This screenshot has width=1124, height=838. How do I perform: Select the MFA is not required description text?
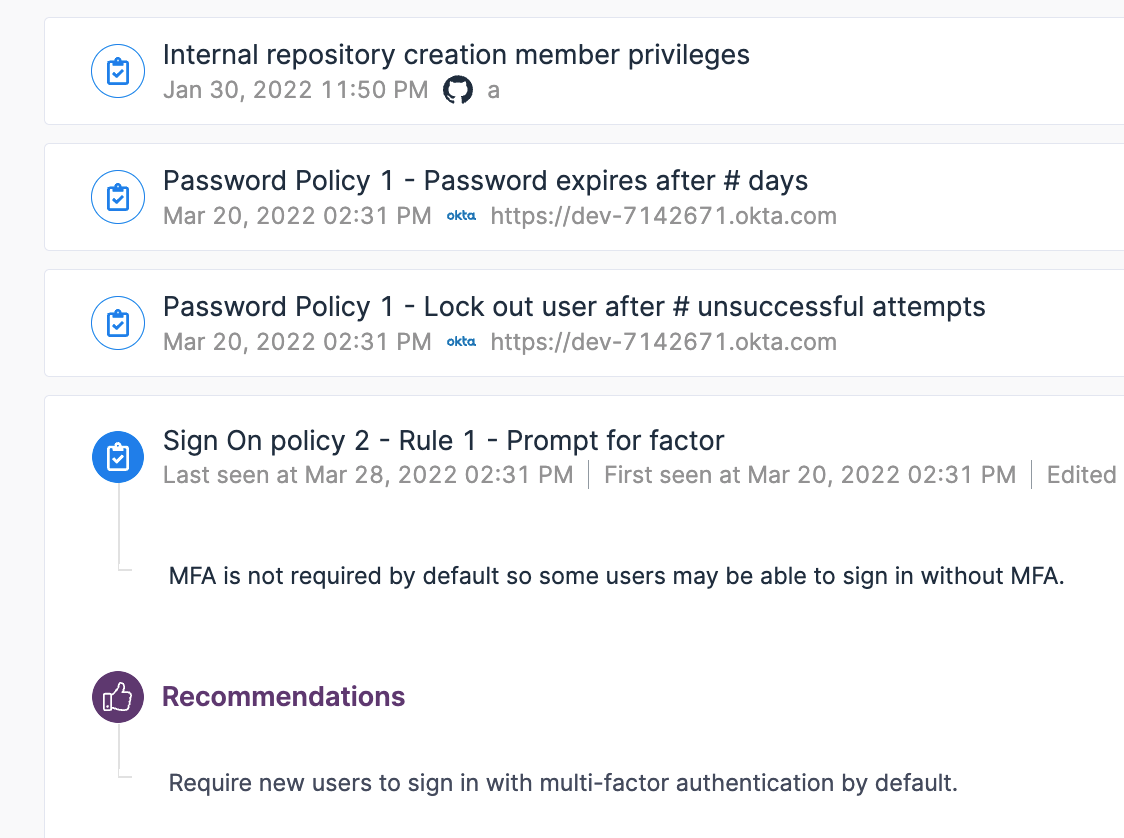[616, 576]
